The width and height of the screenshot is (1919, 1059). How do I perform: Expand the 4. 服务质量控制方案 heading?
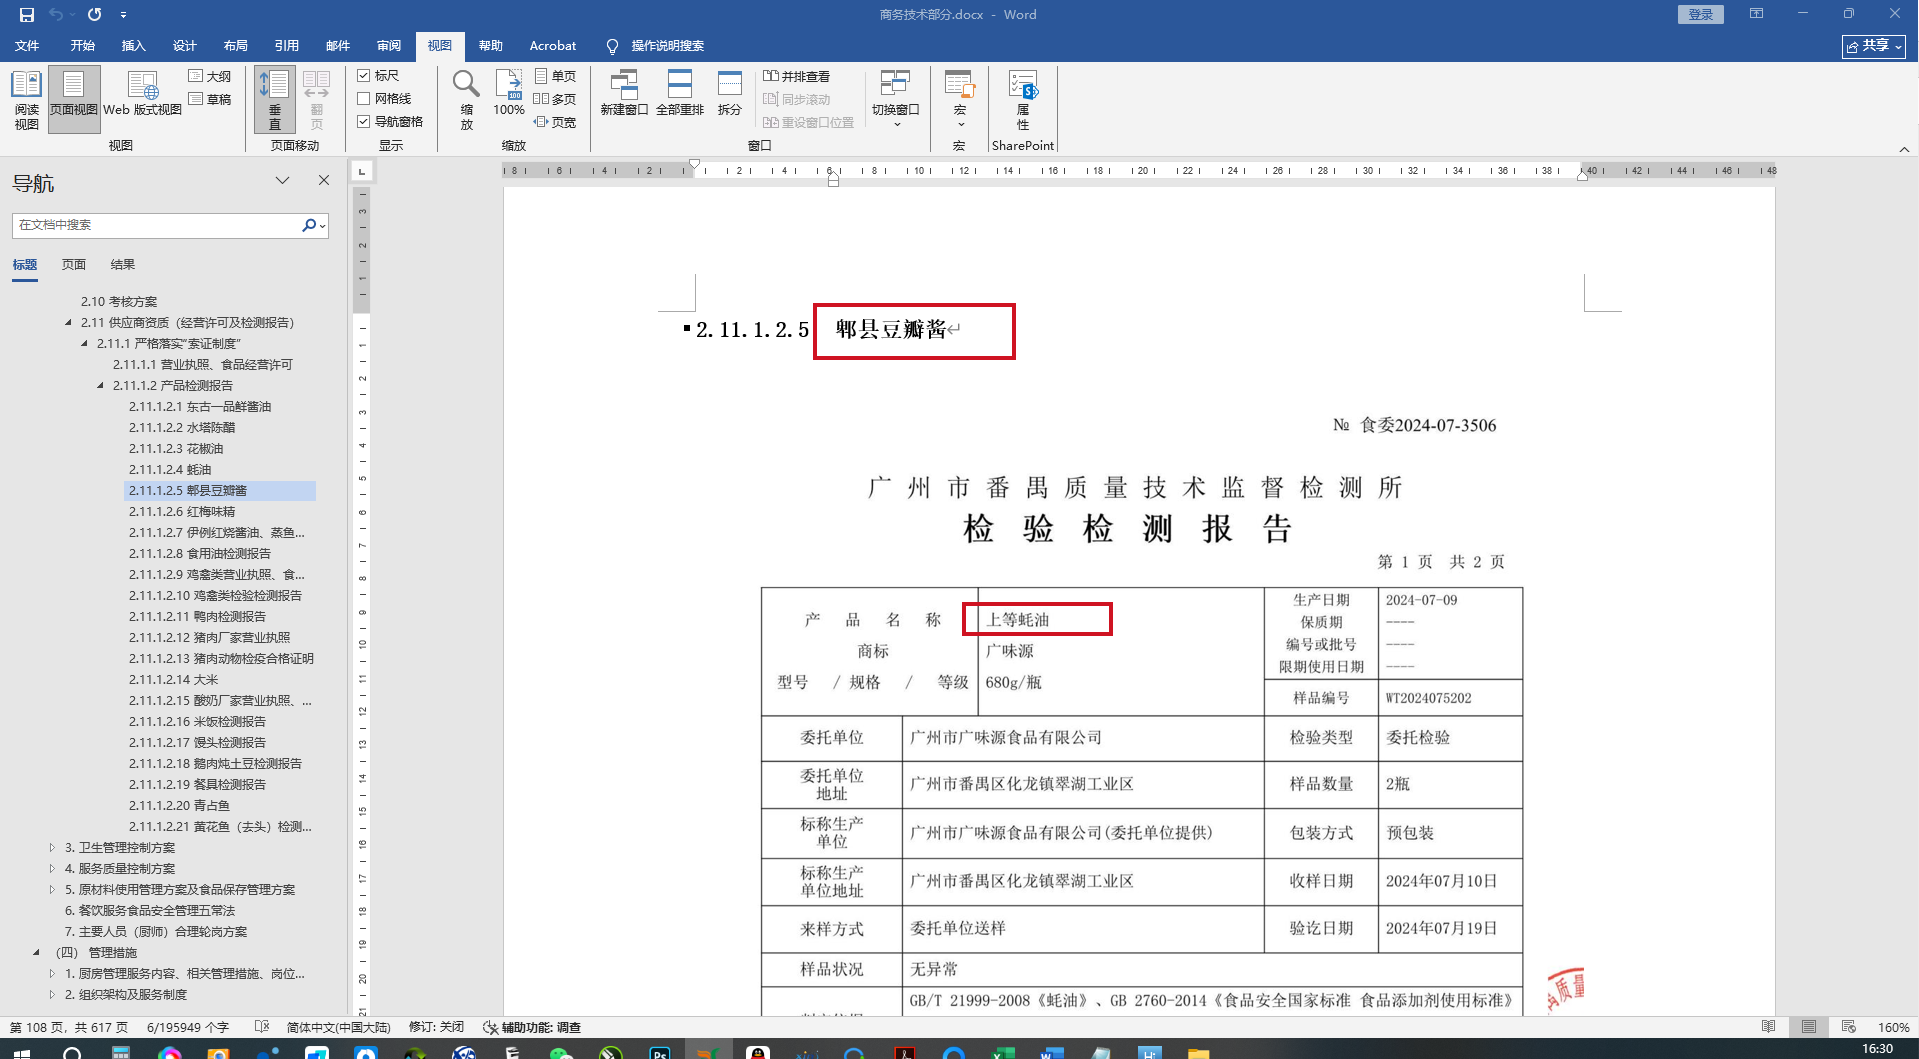(x=53, y=869)
